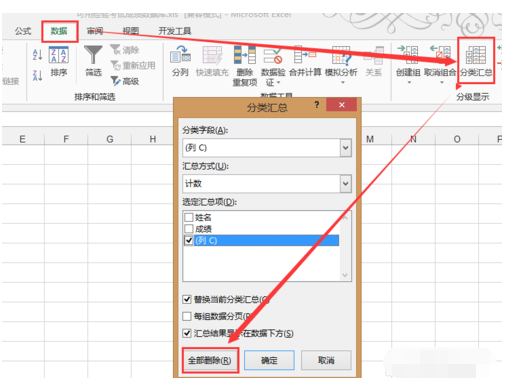This screenshot has height=378, width=520.
Task: Click Subtotal (分类汇总) ribbon icon
Action: pos(476,61)
